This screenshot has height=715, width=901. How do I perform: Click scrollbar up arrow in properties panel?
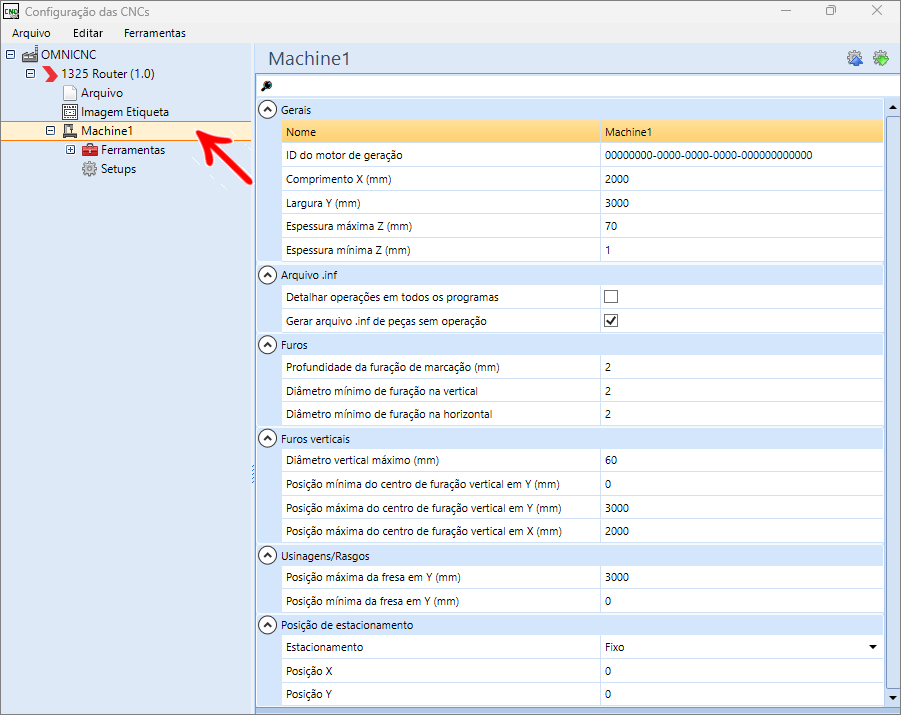pyautogui.click(x=892, y=107)
